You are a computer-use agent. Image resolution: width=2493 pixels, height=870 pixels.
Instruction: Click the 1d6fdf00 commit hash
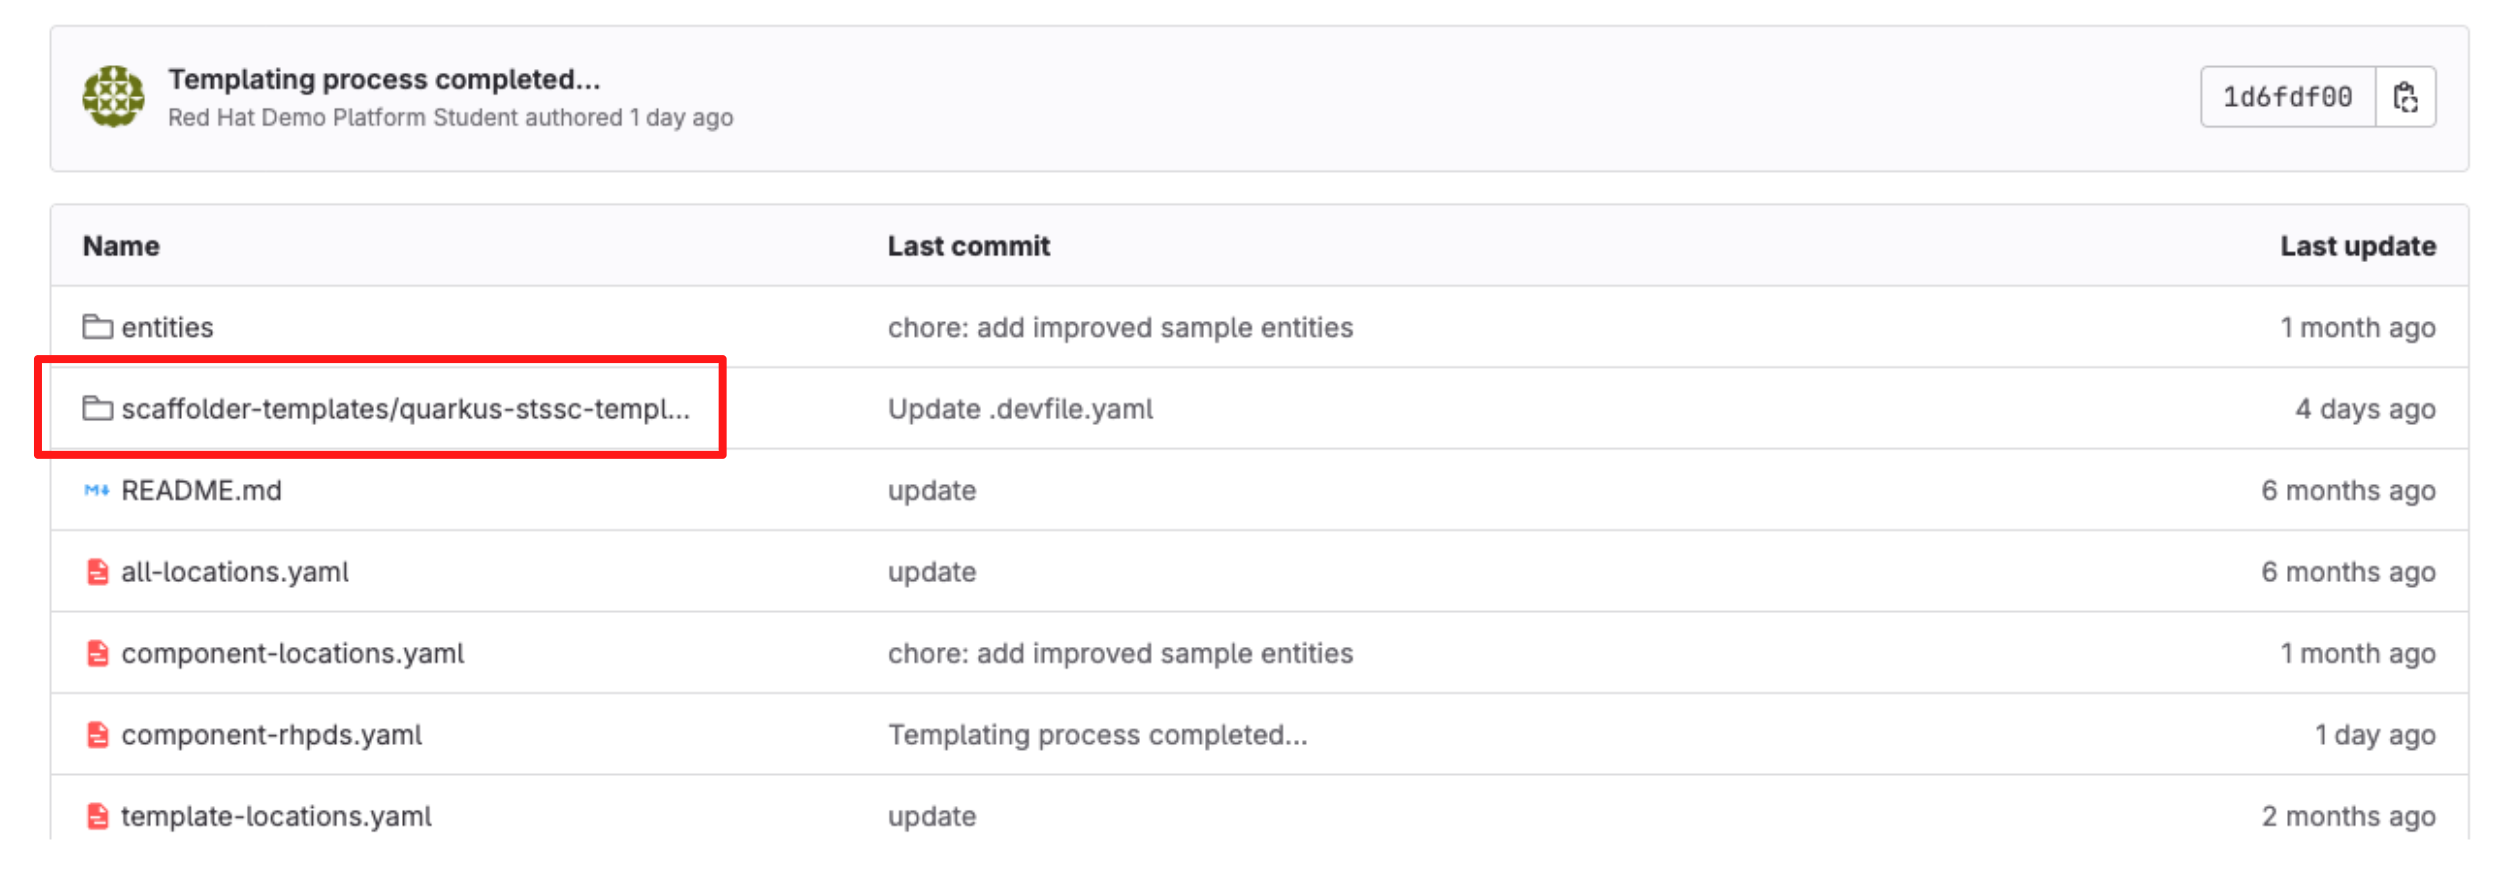click(x=2286, y=97)
